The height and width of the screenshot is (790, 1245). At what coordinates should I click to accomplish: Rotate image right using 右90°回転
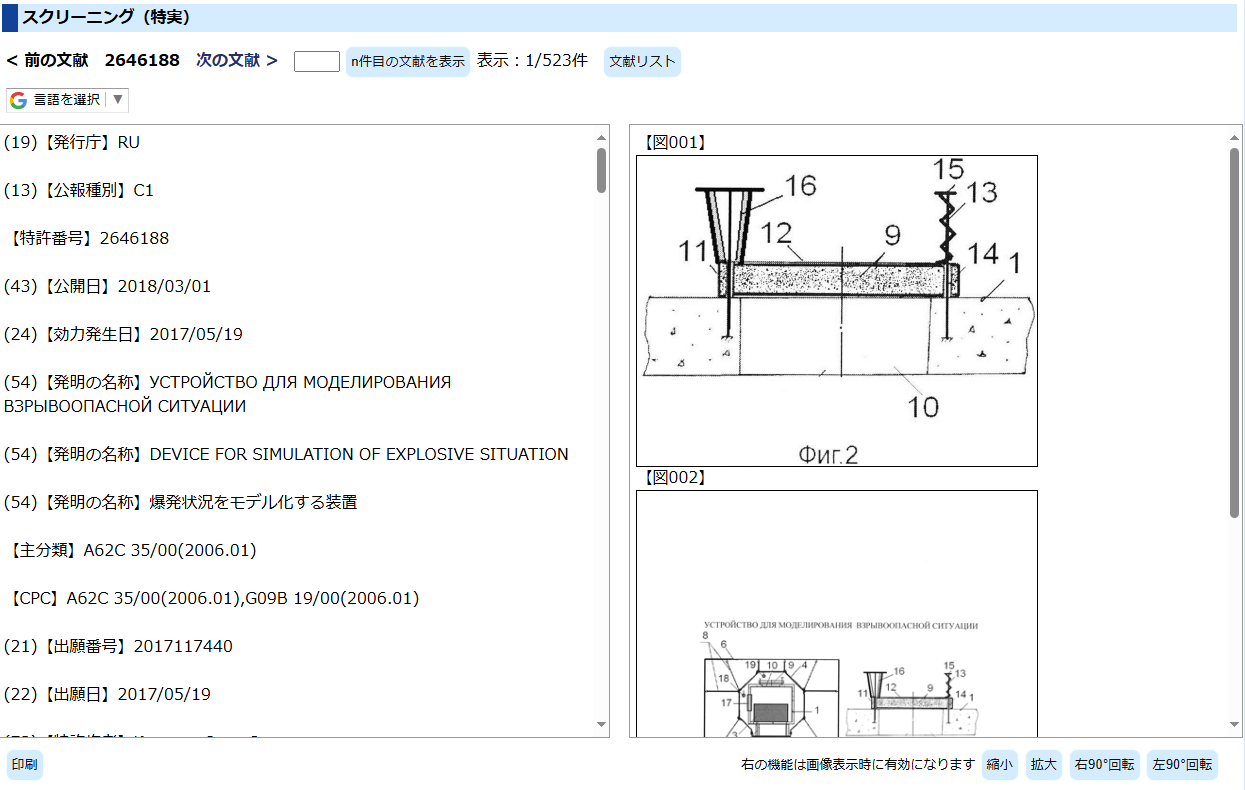1104,765
